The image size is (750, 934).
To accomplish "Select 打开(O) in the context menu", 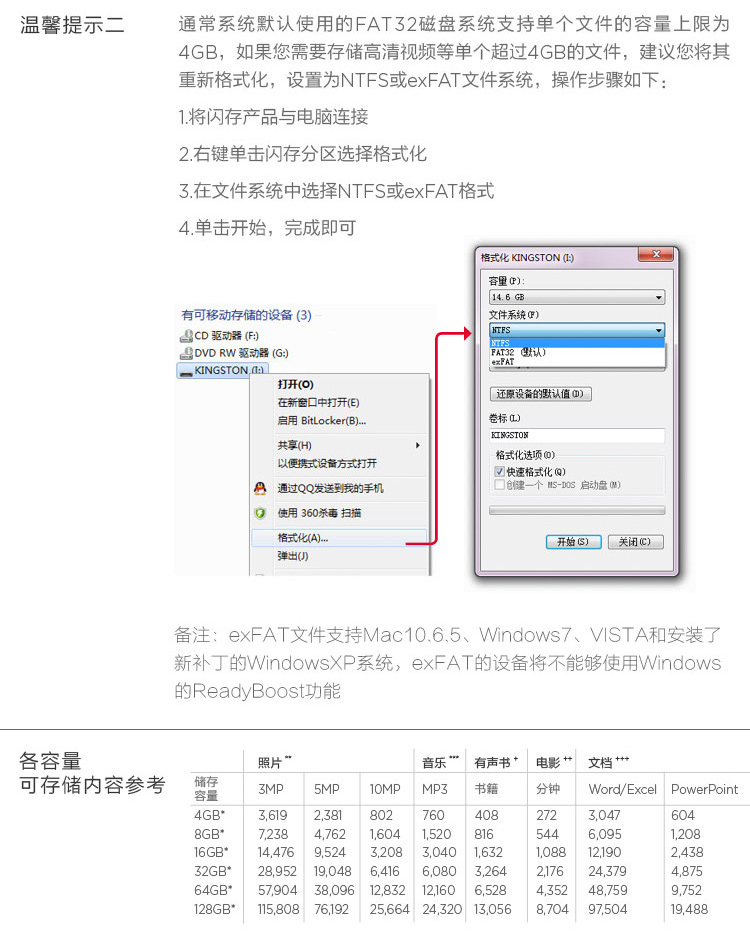I will [x=295, y=384].
